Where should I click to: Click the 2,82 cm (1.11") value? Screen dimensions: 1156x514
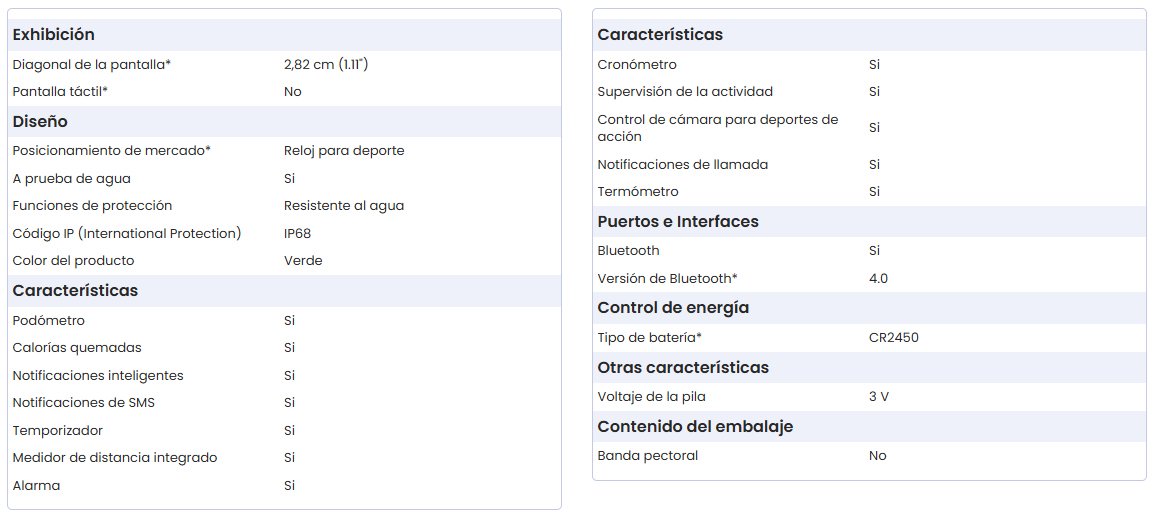pyautogui.click(x=333, y=65)
